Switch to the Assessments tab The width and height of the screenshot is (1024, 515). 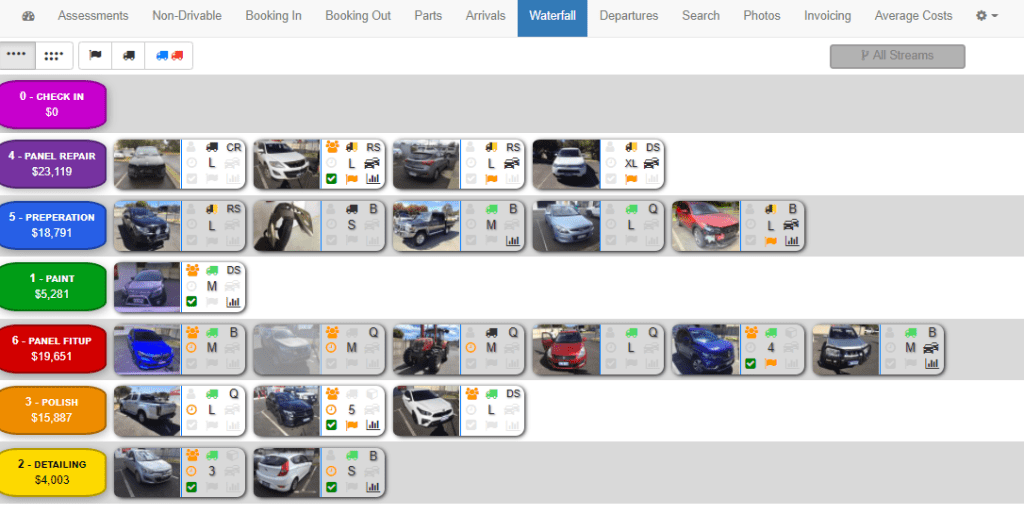pos(93,16)
